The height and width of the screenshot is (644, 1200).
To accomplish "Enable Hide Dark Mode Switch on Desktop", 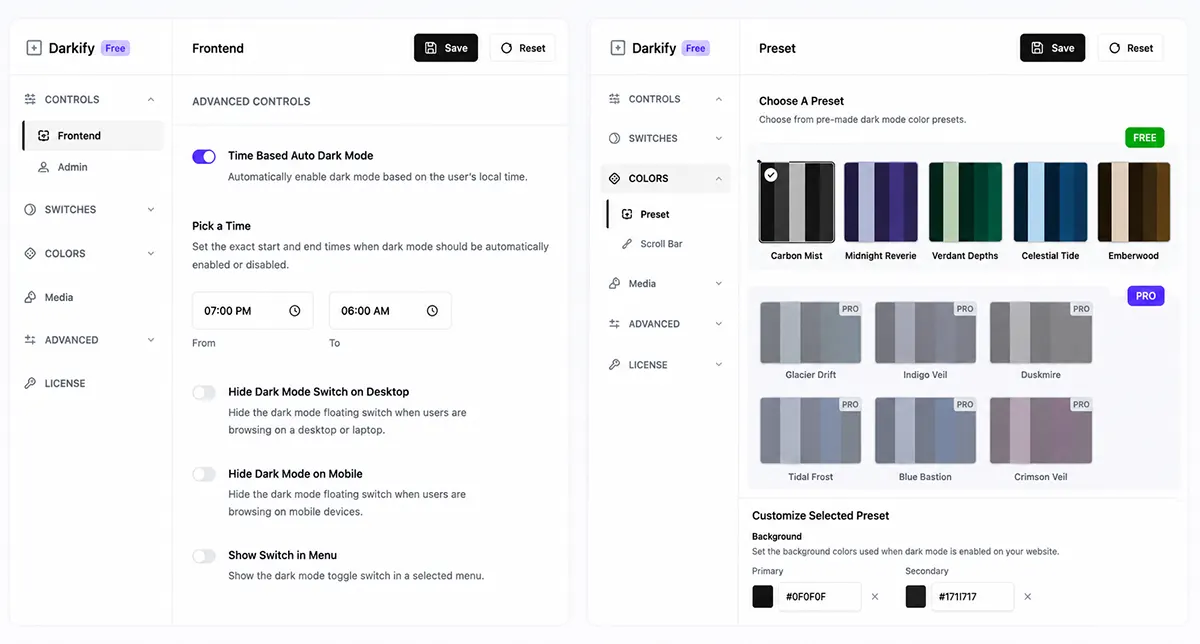I will (204, 393).
